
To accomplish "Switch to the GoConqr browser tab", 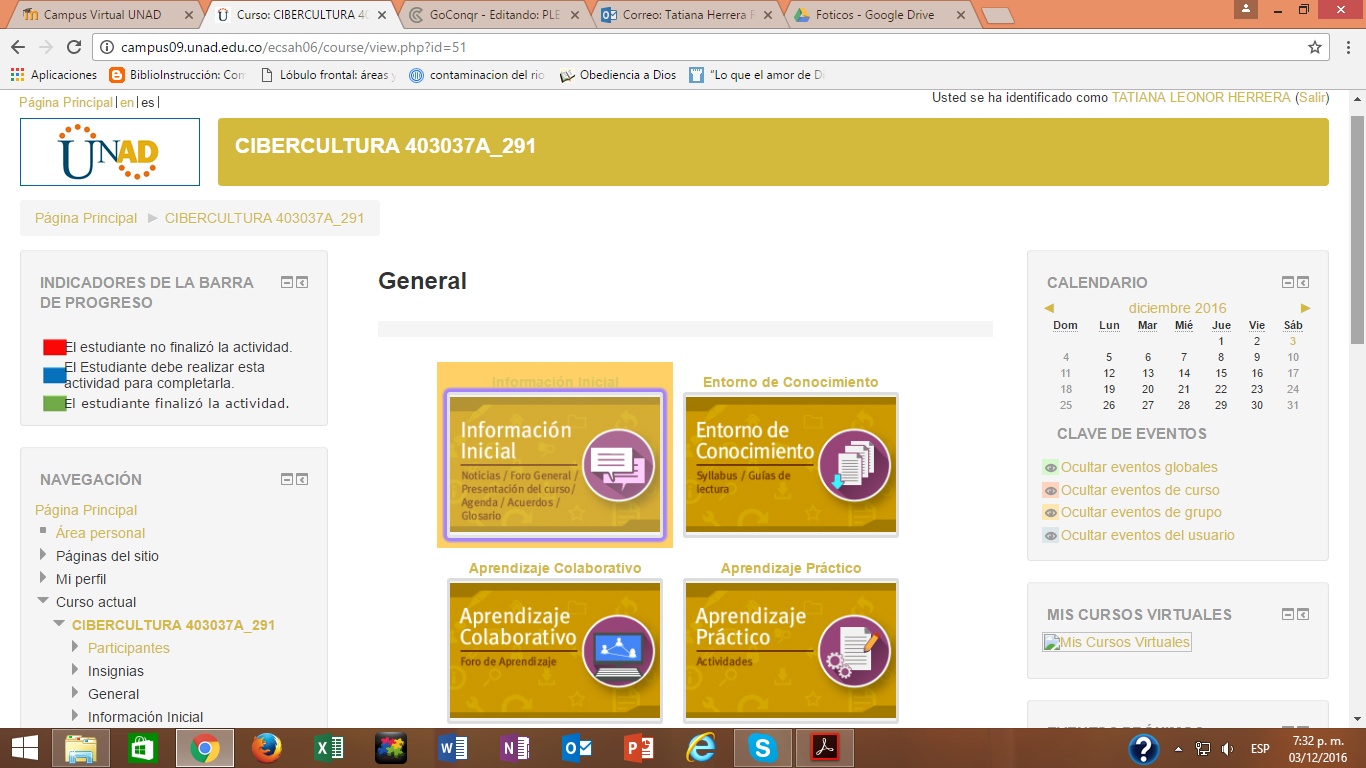I will (x=496, y=15).
